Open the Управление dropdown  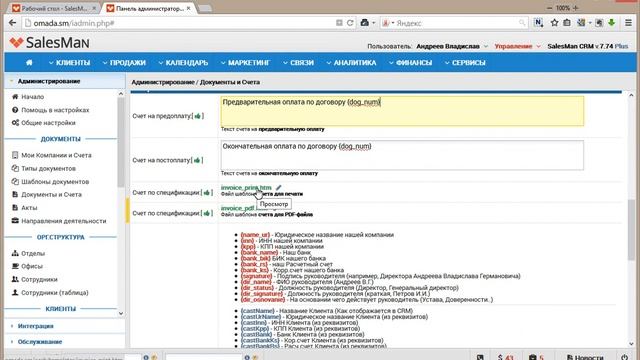click(517, 46)
